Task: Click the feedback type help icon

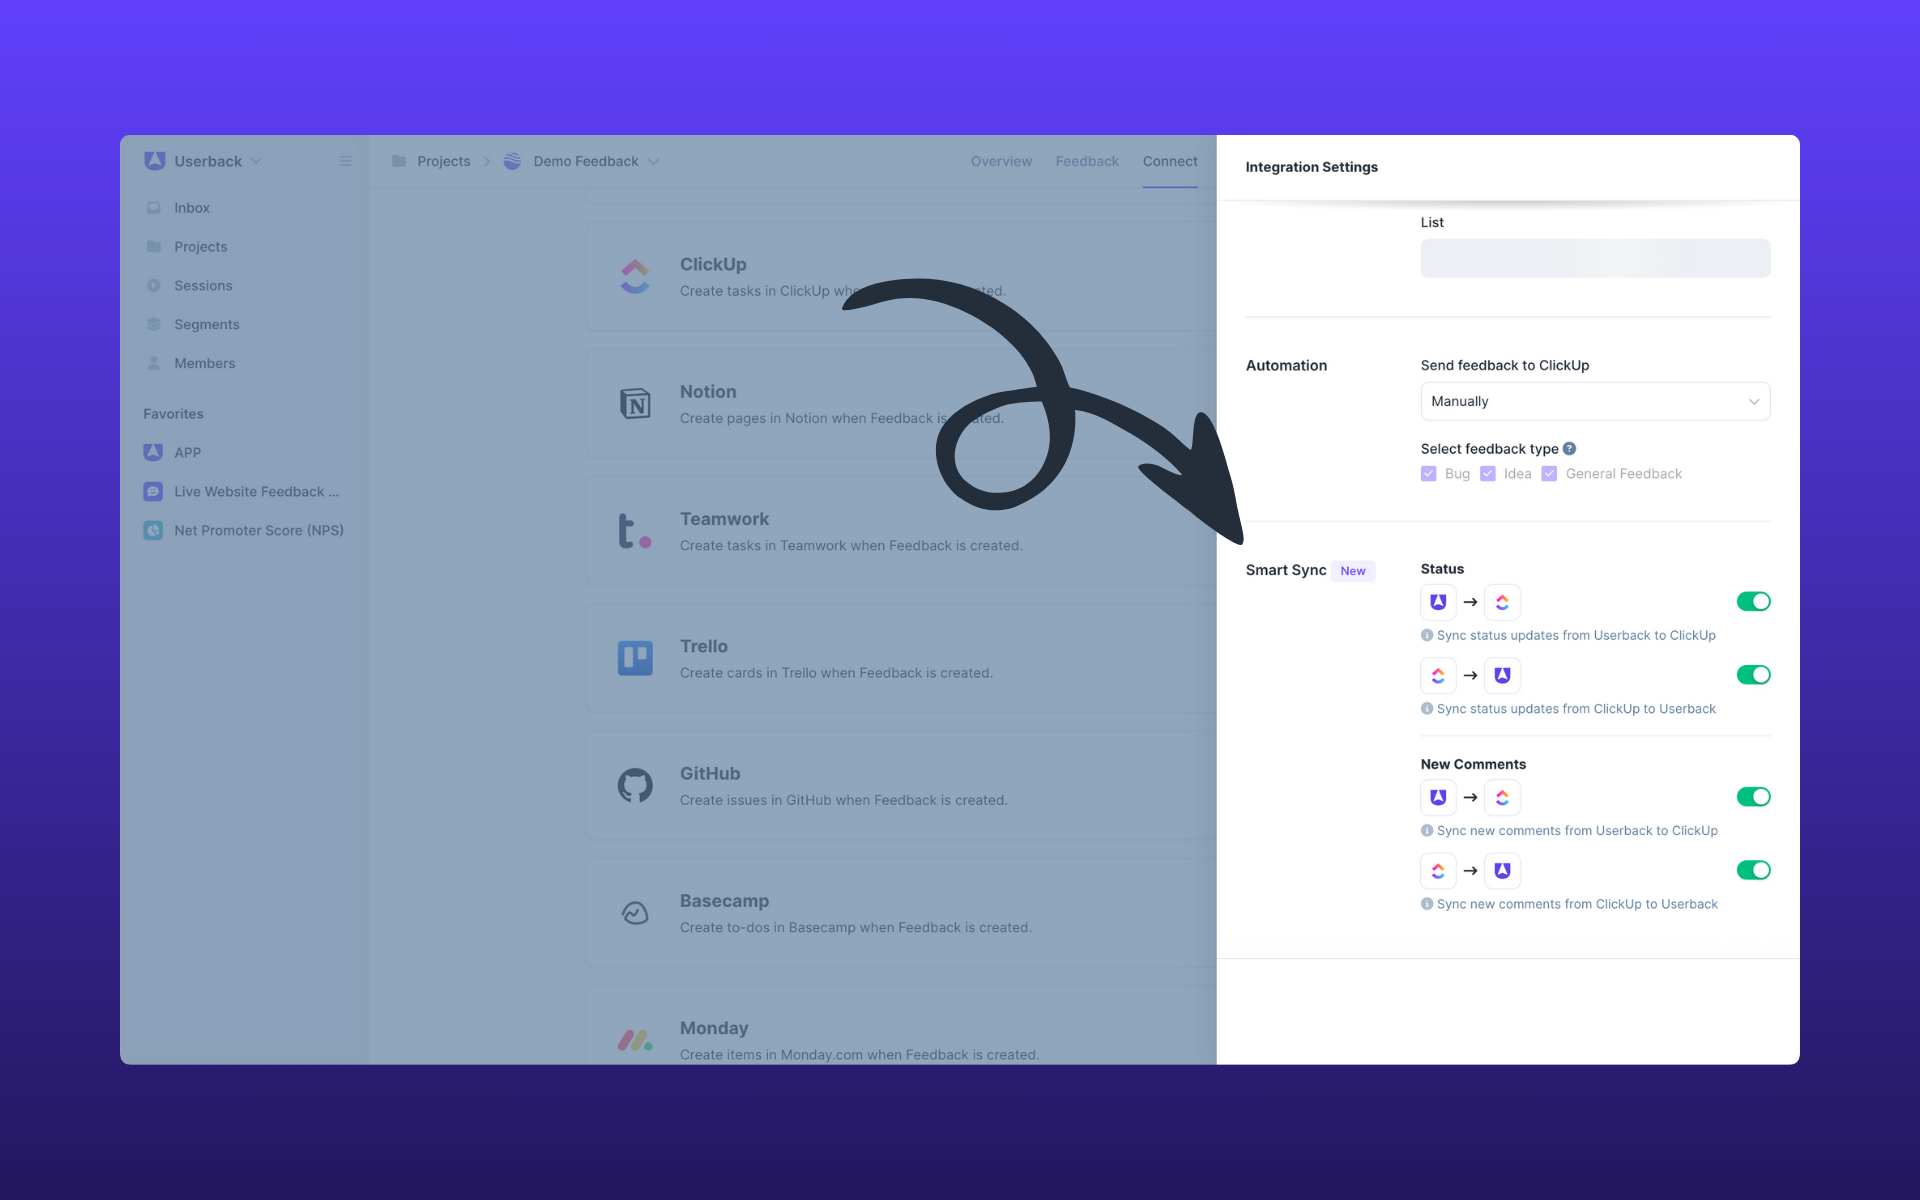Action: pos(1571,448)
